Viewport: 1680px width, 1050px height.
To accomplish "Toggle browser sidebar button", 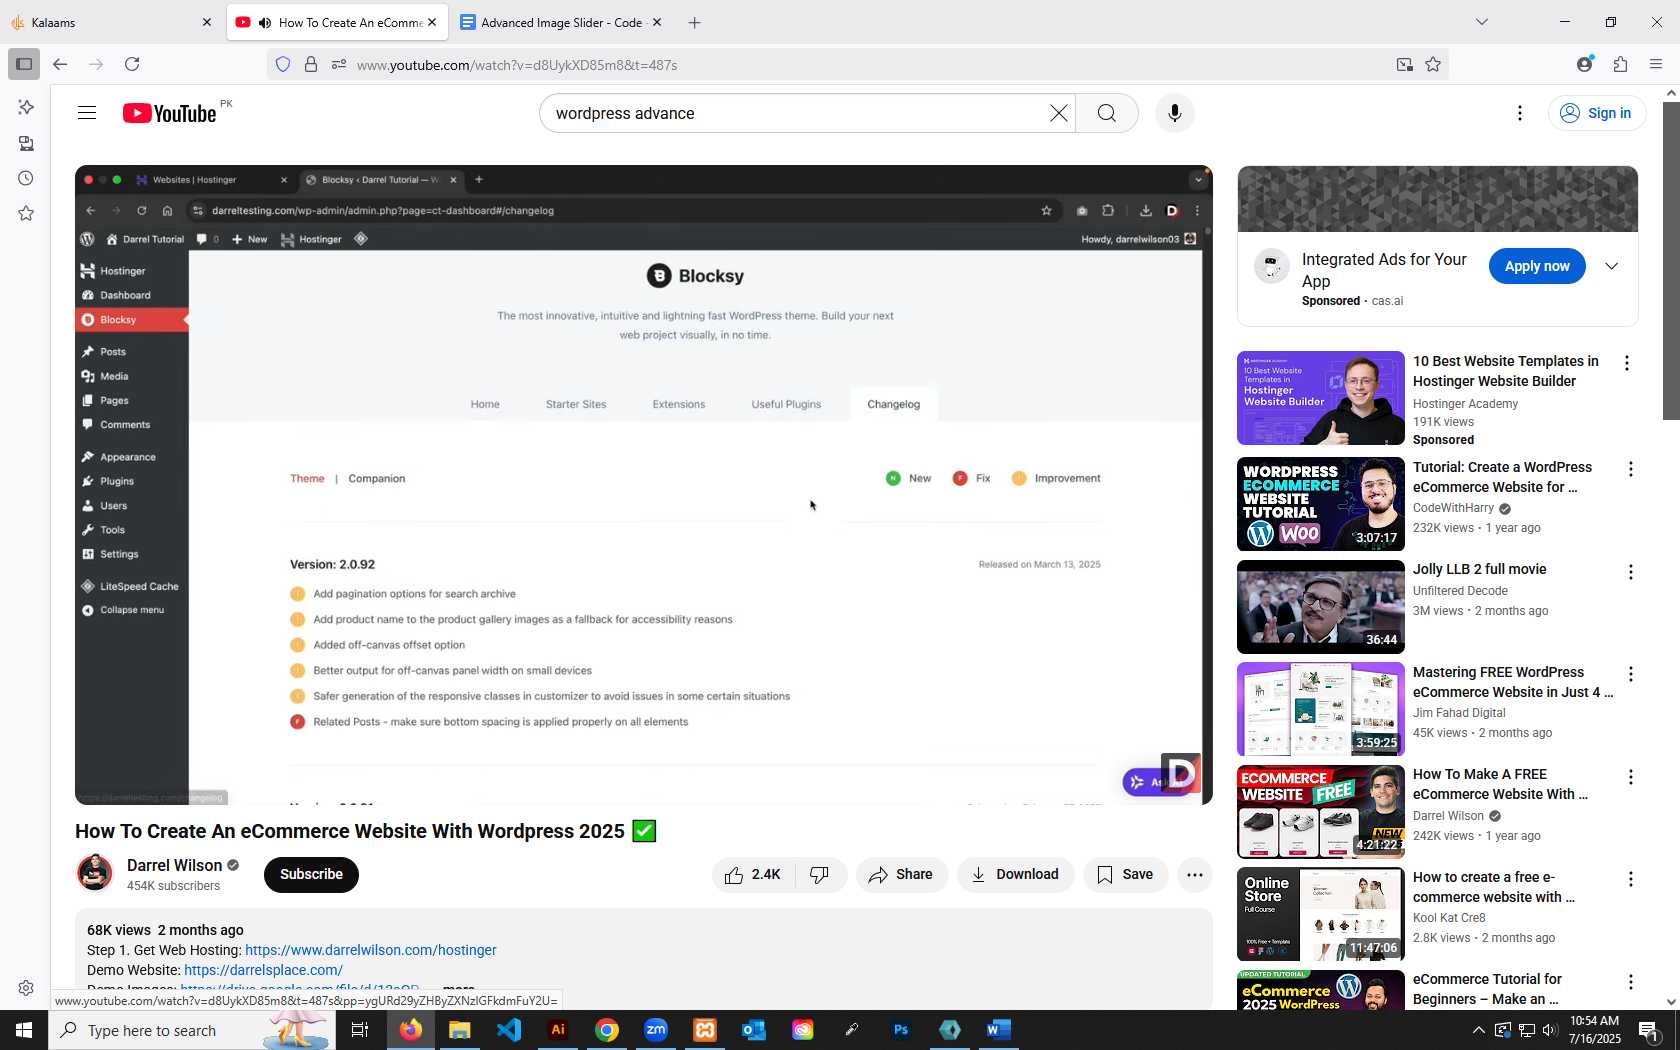I will 24,64.
